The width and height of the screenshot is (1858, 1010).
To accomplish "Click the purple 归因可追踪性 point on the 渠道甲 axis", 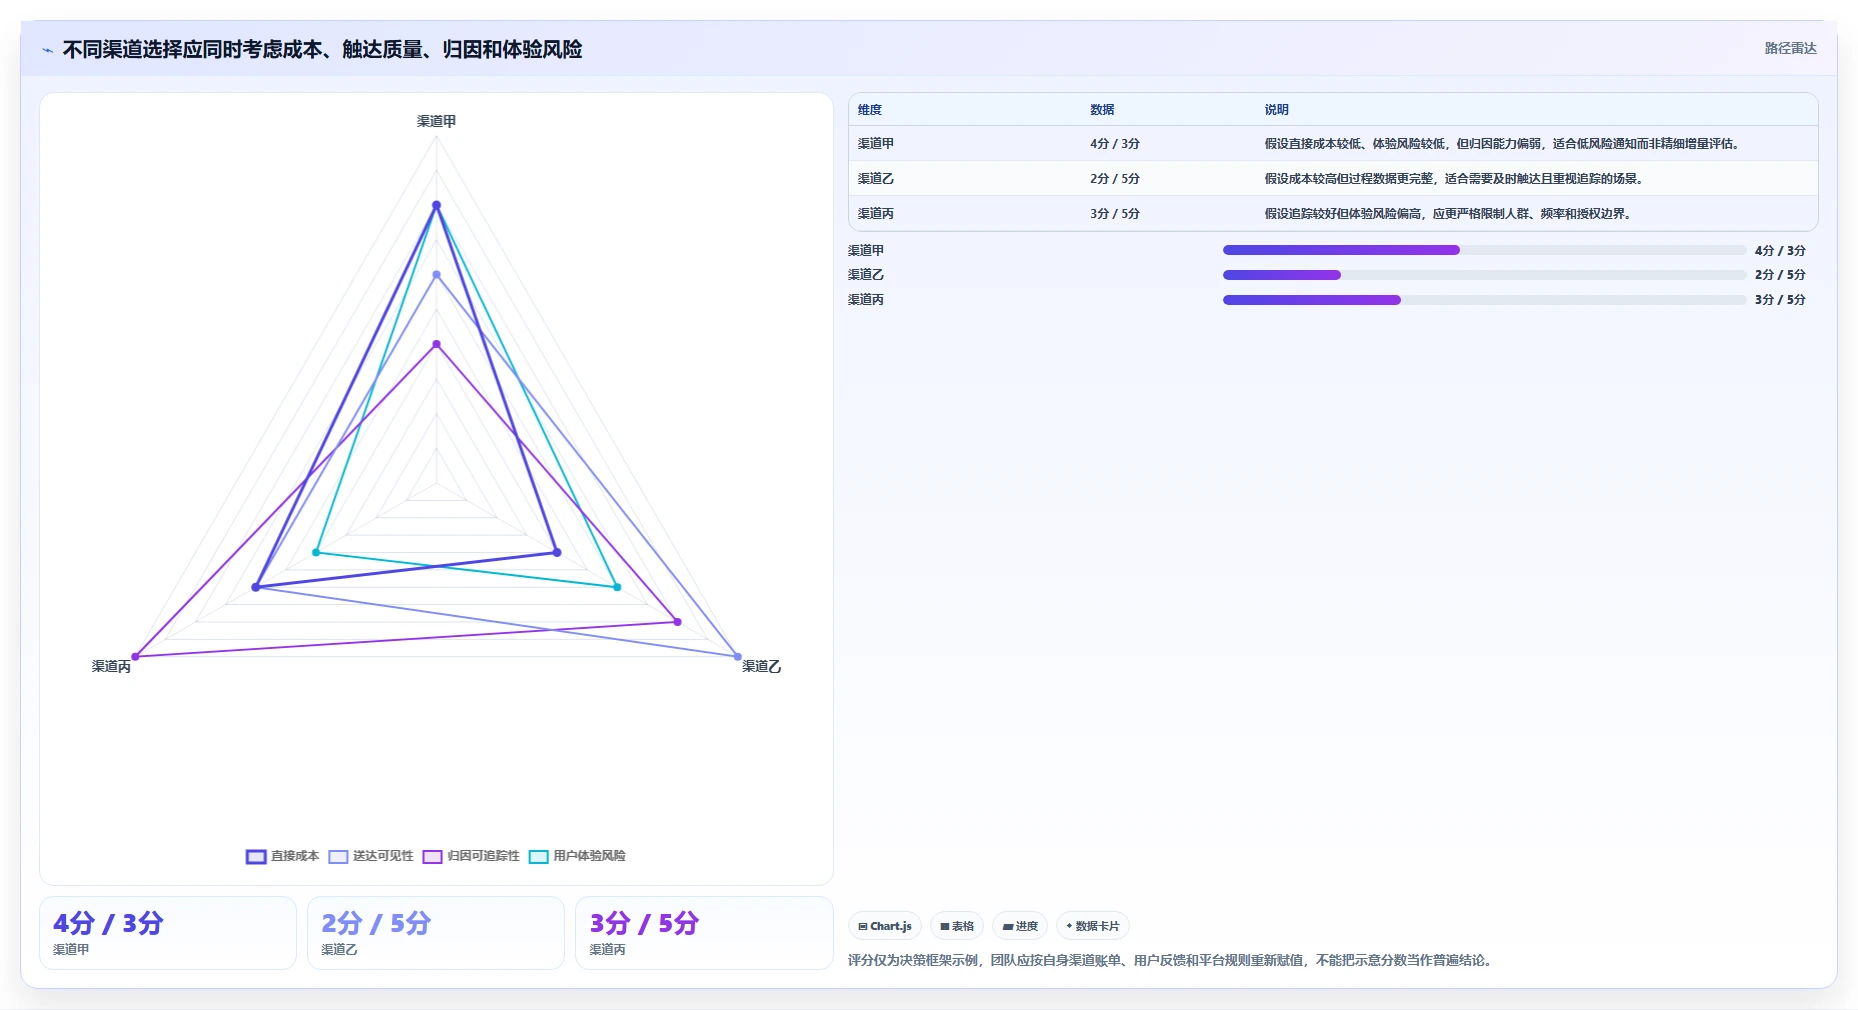I will (436, 344).
